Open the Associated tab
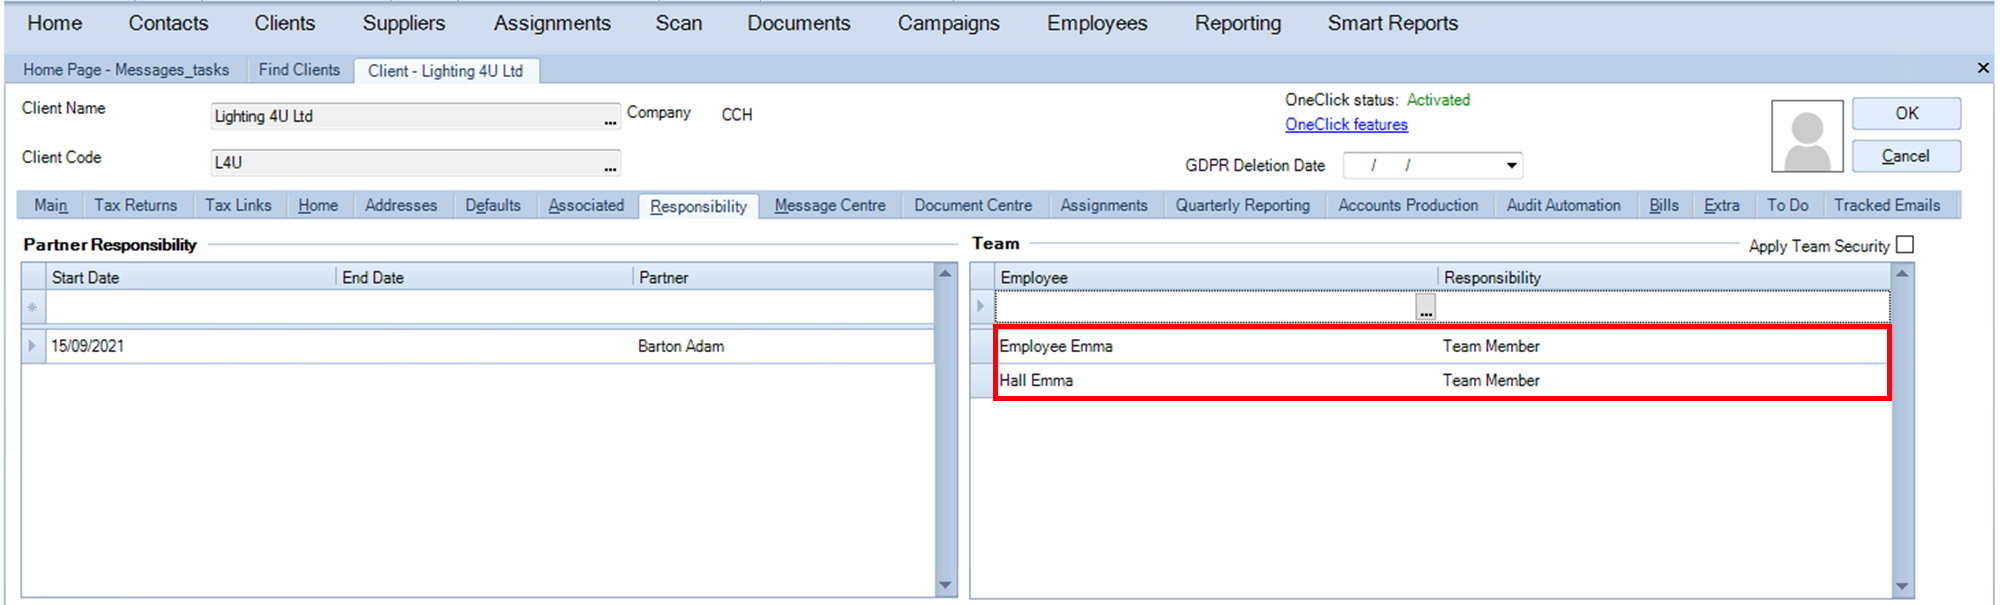The height and width of the screenshot is (605, 2000). (x=586, y=205)
